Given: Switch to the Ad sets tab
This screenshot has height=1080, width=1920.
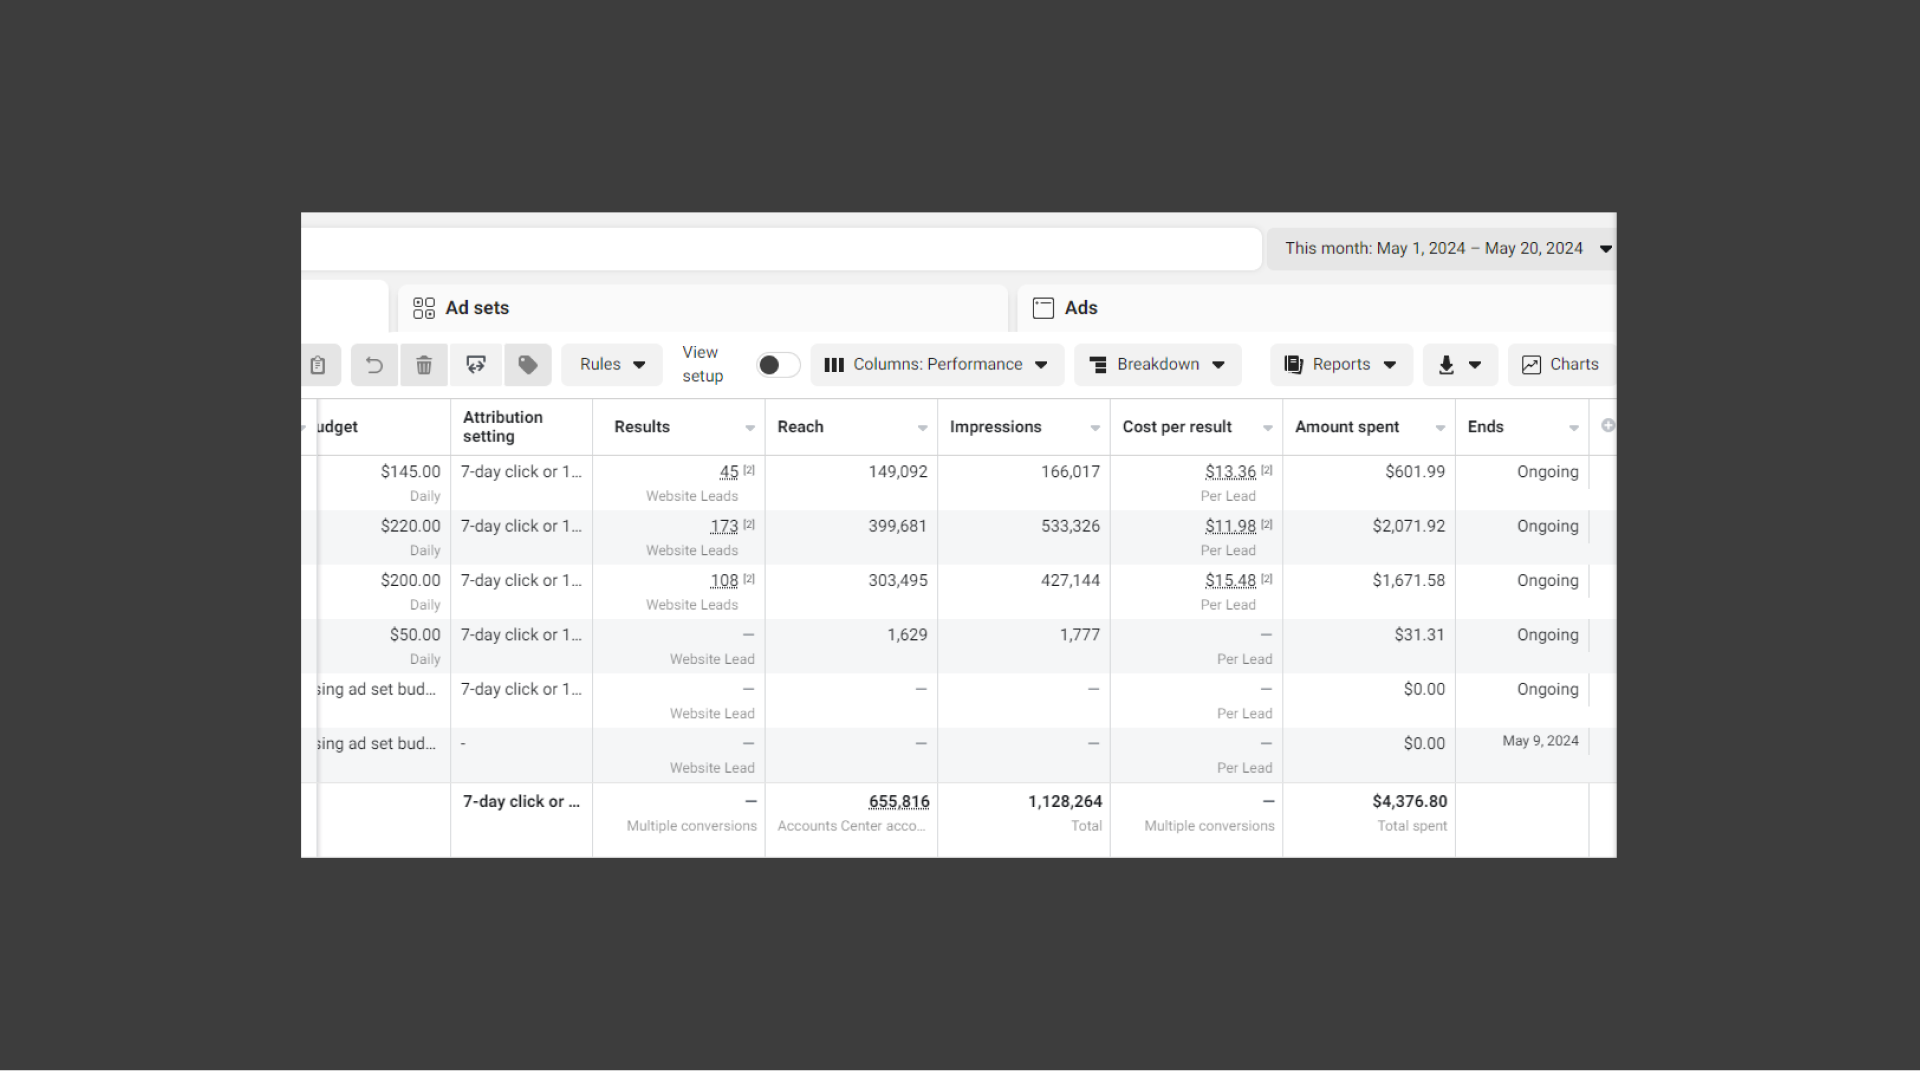Looking at the screenshot, I should (x=477, y=308).
